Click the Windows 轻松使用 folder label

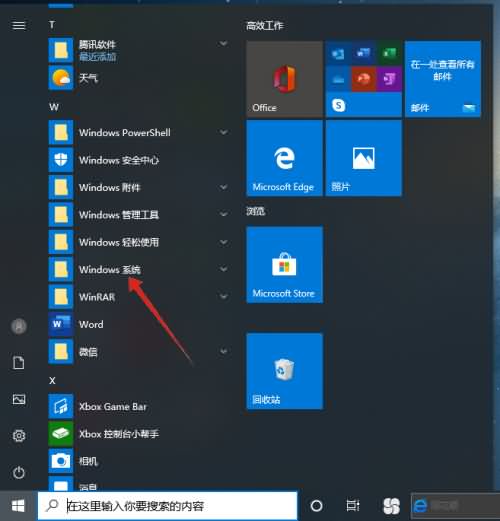click(119, 242)
